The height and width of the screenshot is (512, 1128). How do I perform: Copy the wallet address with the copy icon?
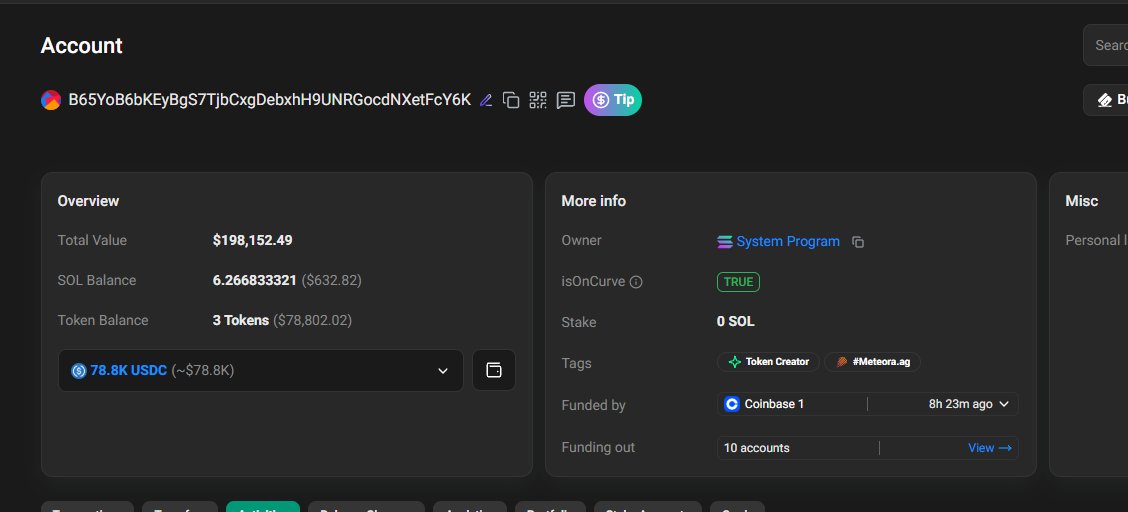point(511,100)
